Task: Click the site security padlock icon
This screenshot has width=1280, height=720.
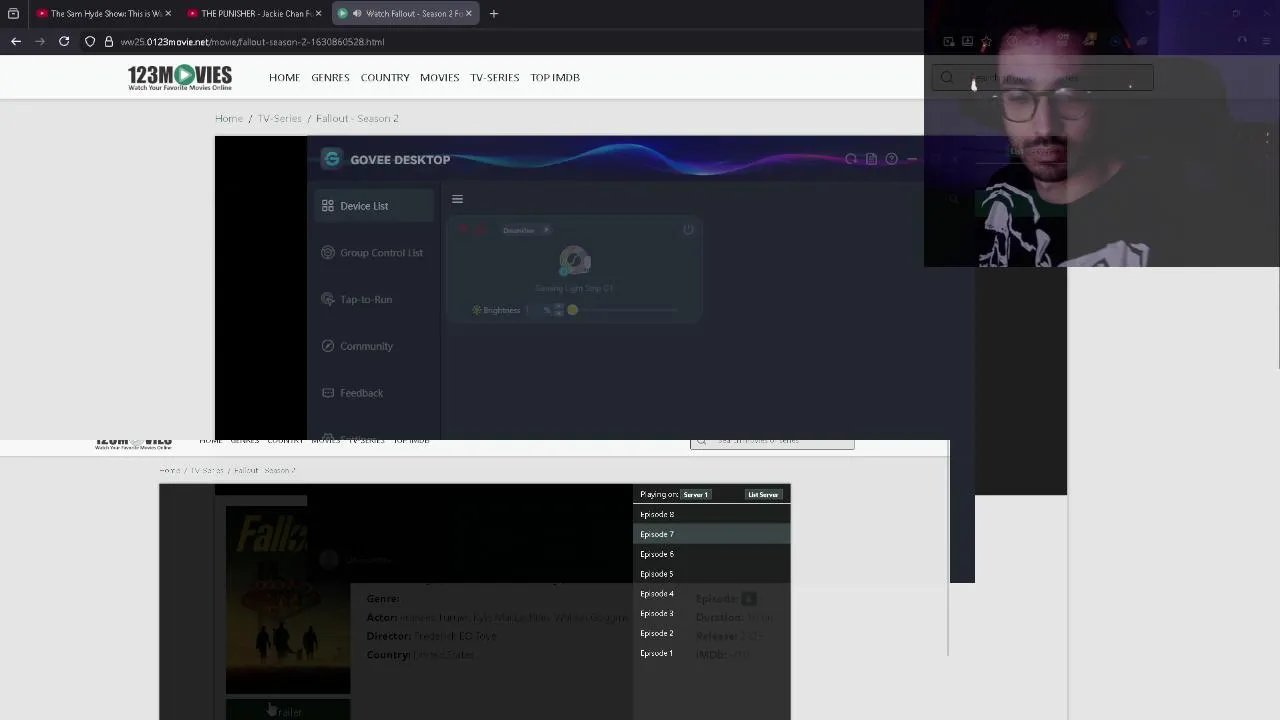Action: coord(108,42)
